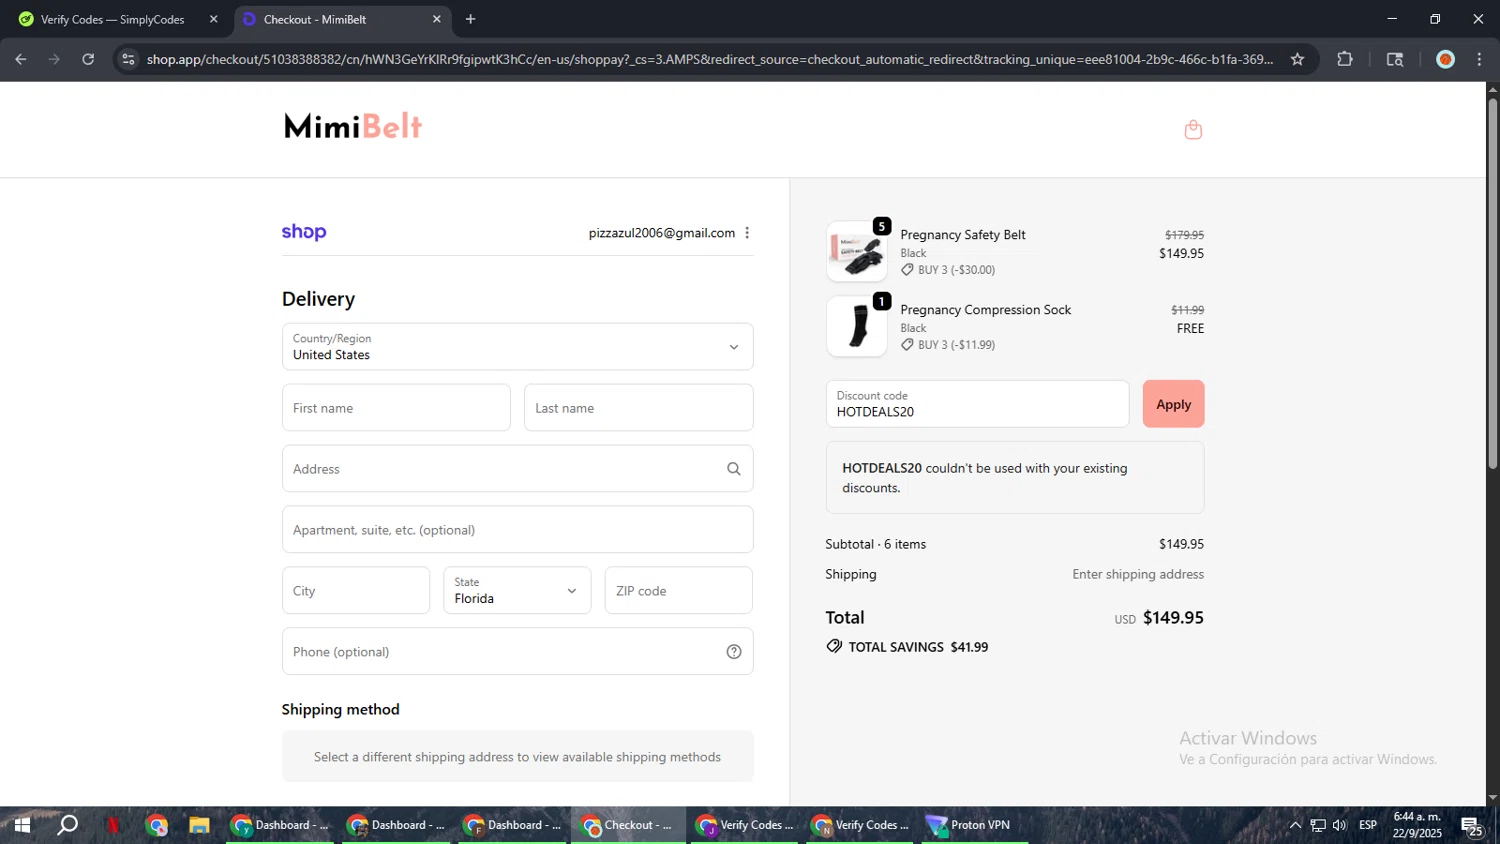The image size is (1500, 844).
Task: Click the Enter shipping address text
Action: point(1138,574)
